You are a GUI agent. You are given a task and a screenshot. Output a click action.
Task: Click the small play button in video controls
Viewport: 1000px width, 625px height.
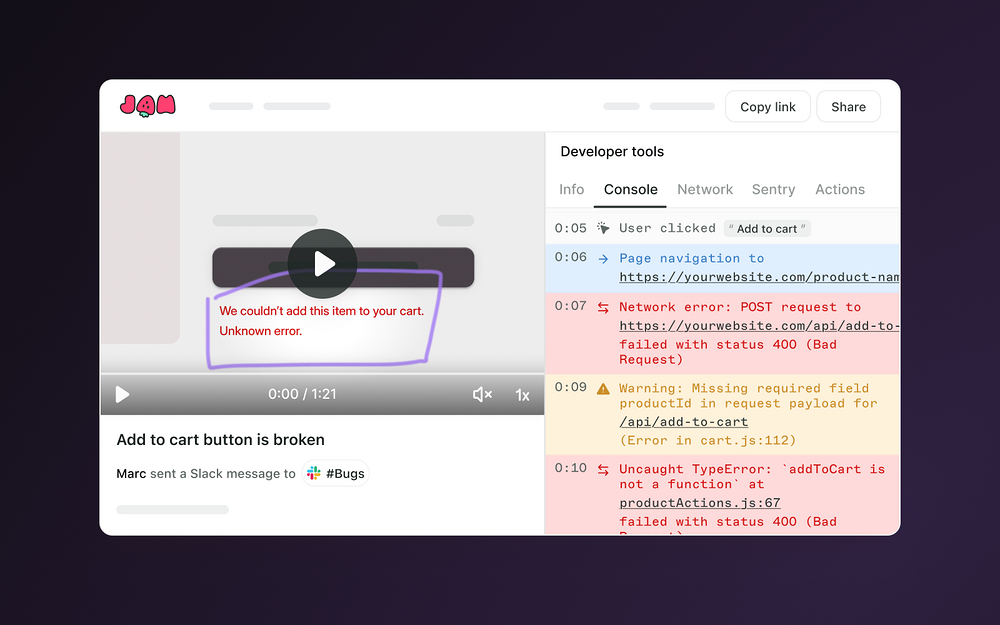(122, 395)
